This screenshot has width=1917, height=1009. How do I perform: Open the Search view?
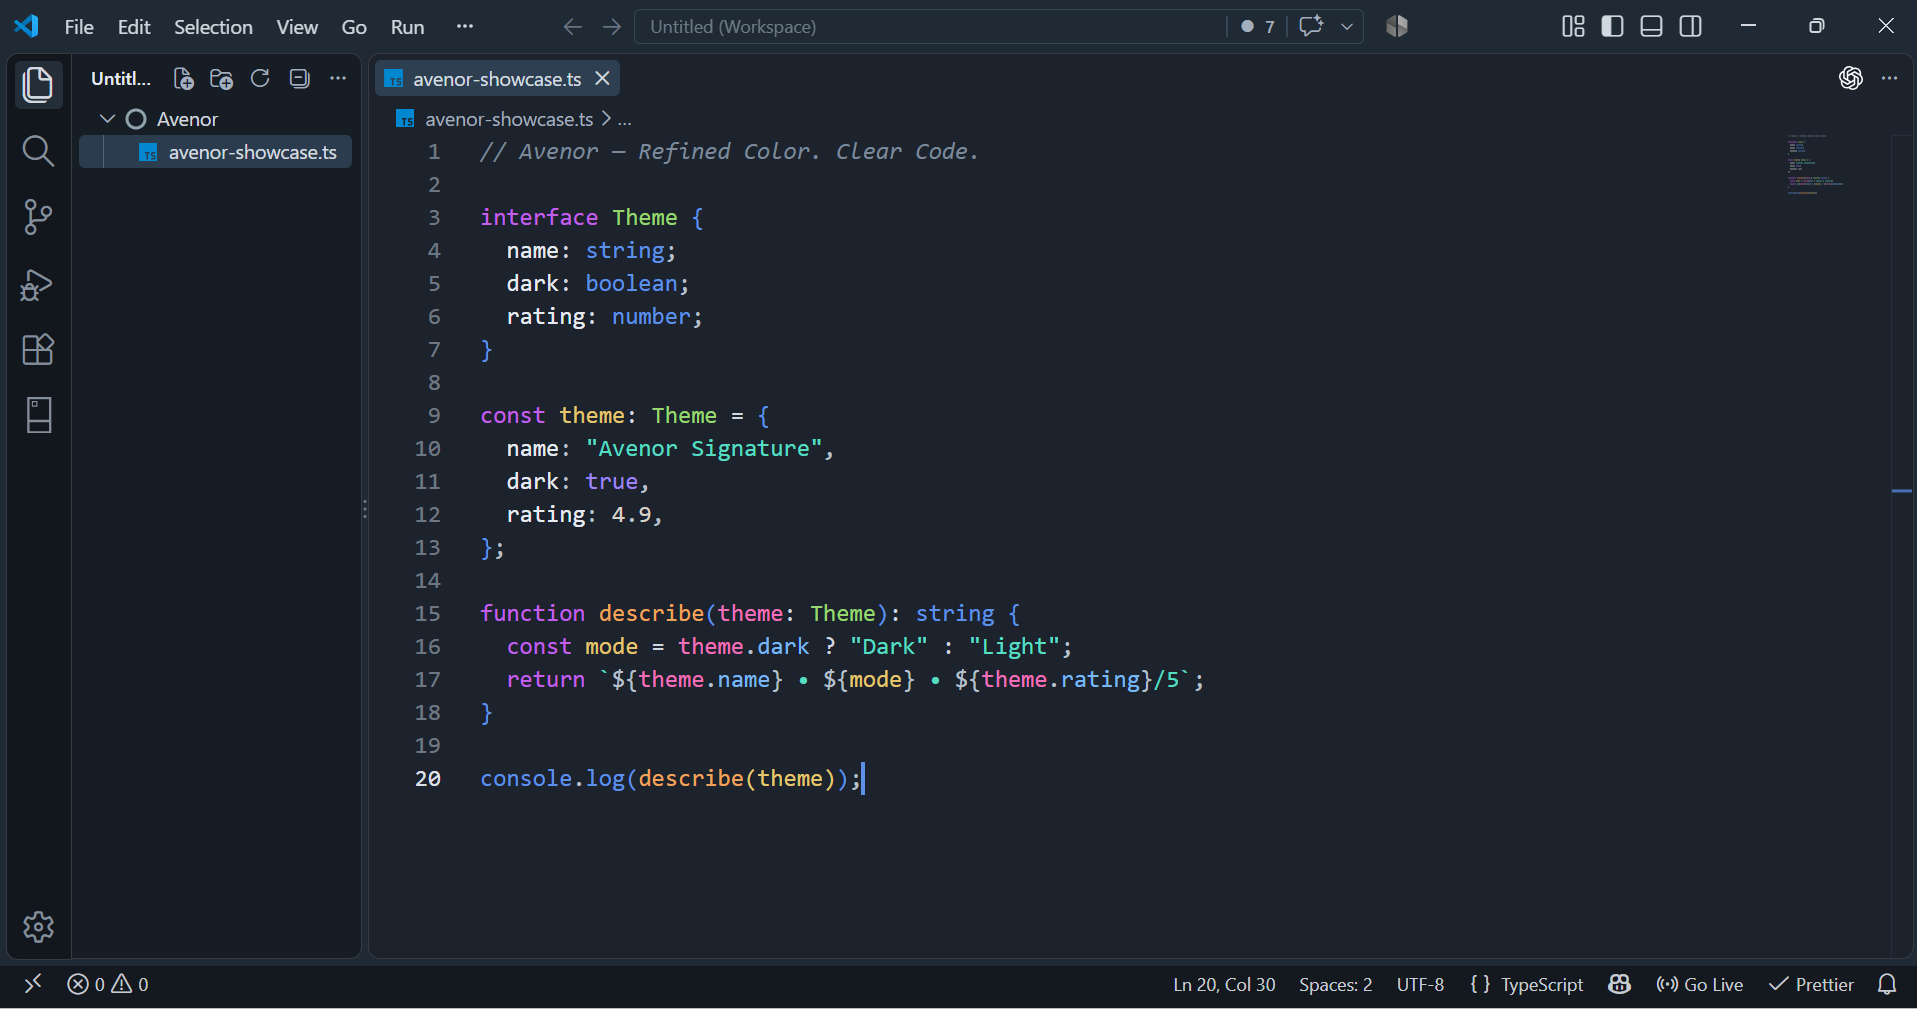[38, 151]
